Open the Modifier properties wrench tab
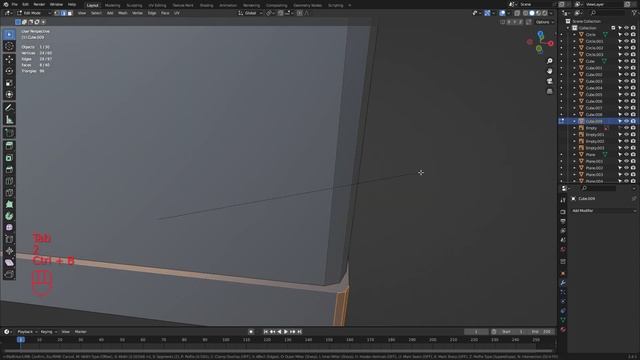The width and height of the screenshot is (640, 360). coord(563,283)
